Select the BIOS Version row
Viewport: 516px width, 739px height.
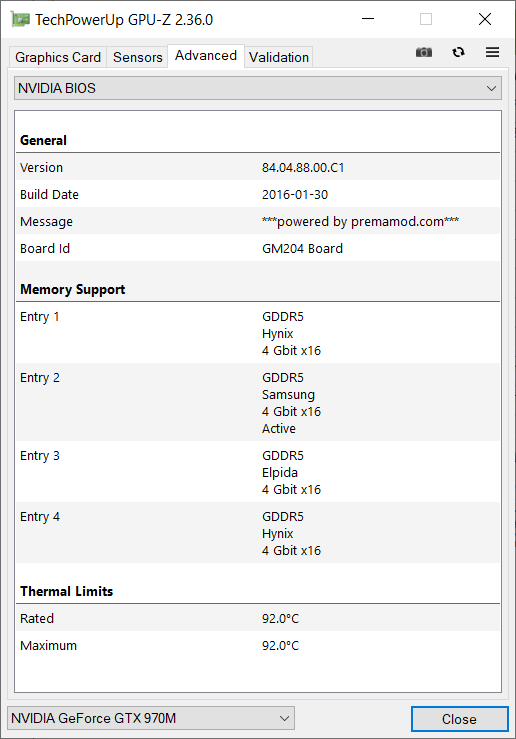(x=258, y=167)
